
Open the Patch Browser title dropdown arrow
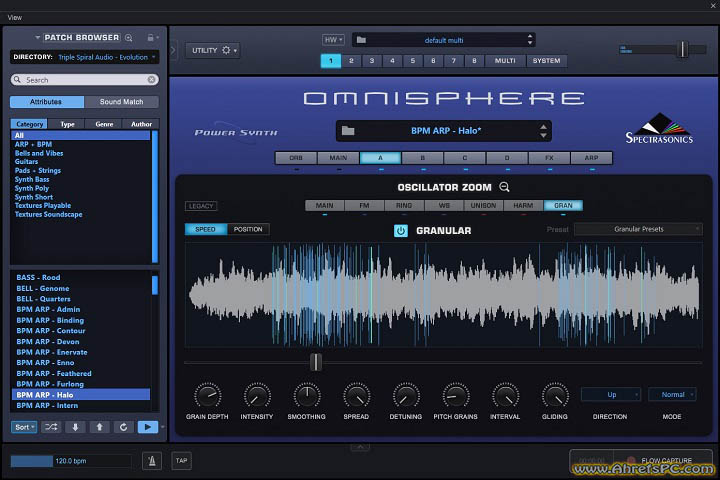37,37
